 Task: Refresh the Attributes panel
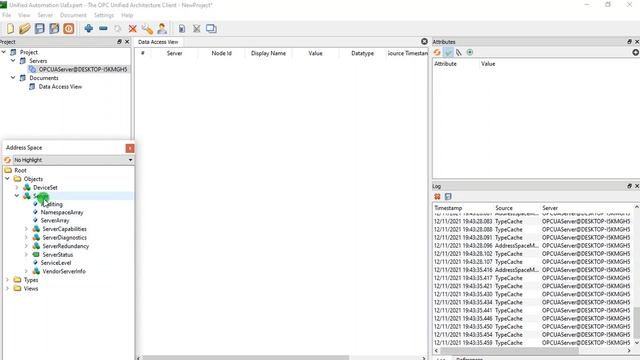click(x=437, y=52)
